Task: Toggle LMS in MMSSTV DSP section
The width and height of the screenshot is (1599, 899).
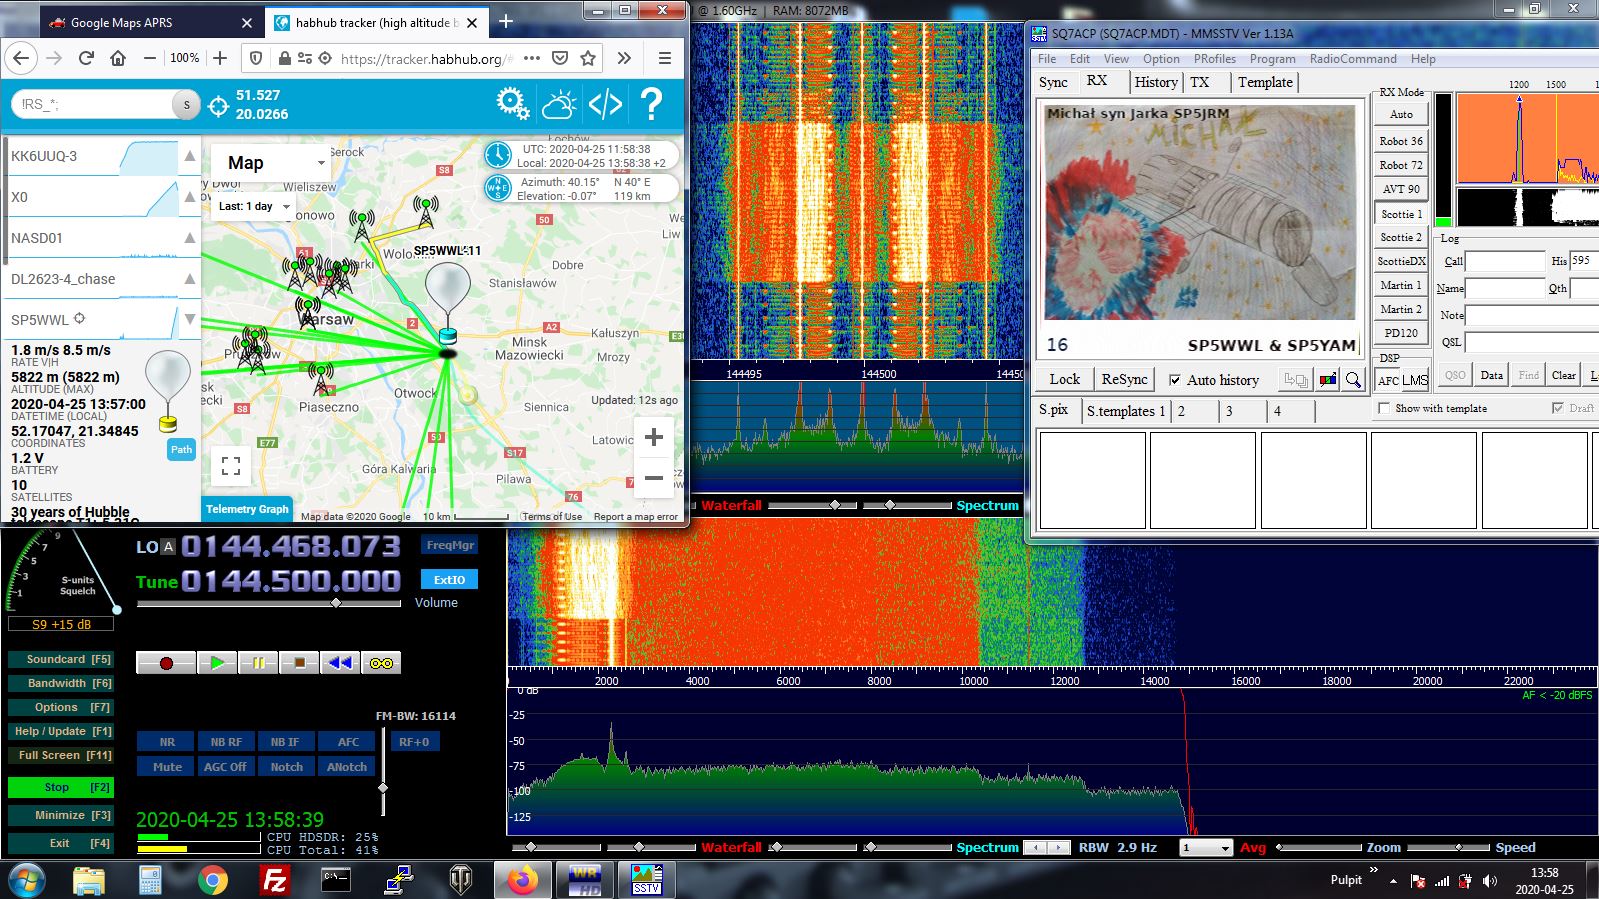Action: 1415,380
